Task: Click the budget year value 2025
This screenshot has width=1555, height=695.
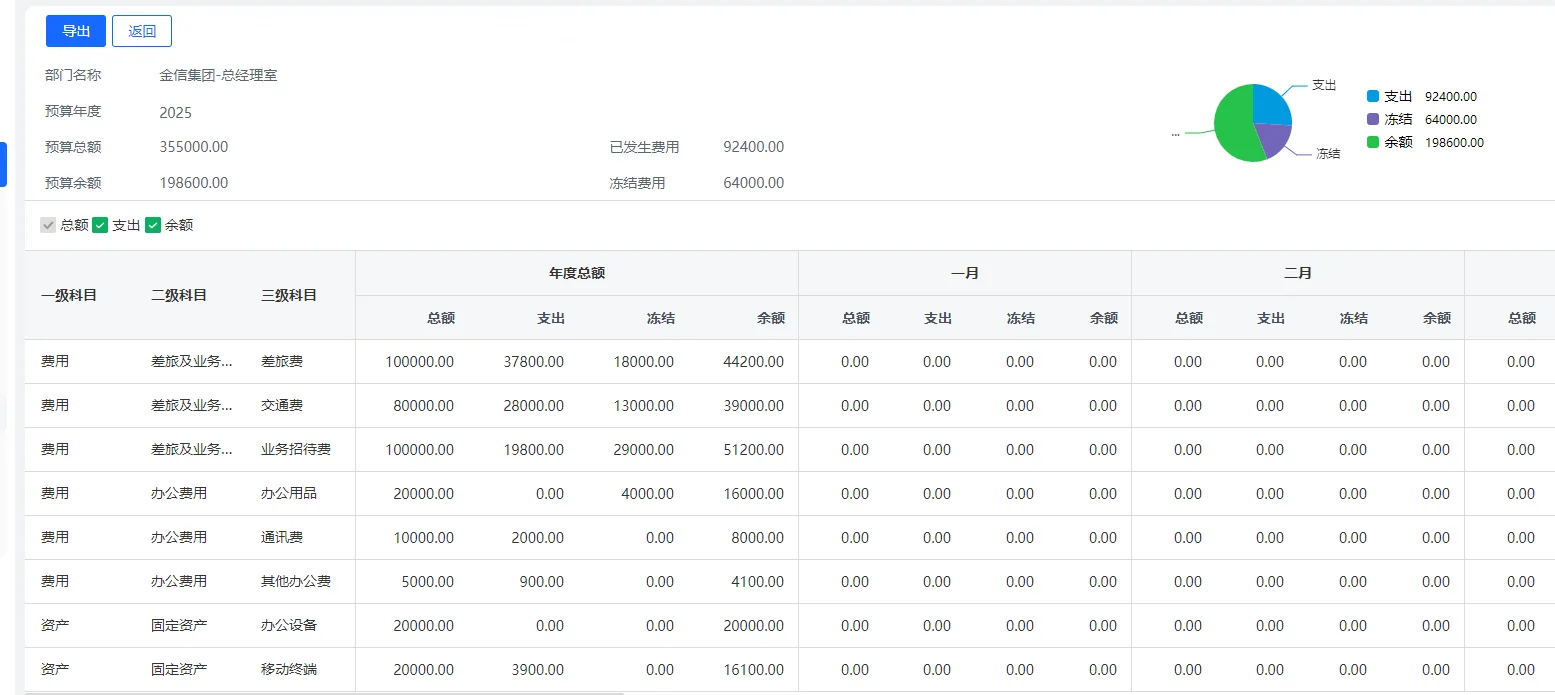Action: pyautogui.click(x=175, y=113)
